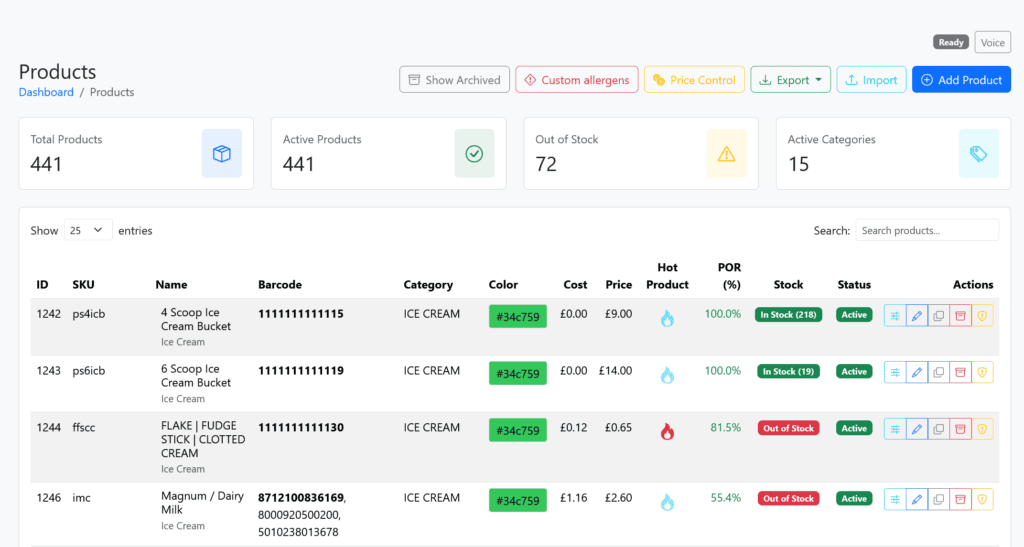Open allergen shield icon for product 1242
This screenshot has width=1024, height=547.
[x=982, y=316]
